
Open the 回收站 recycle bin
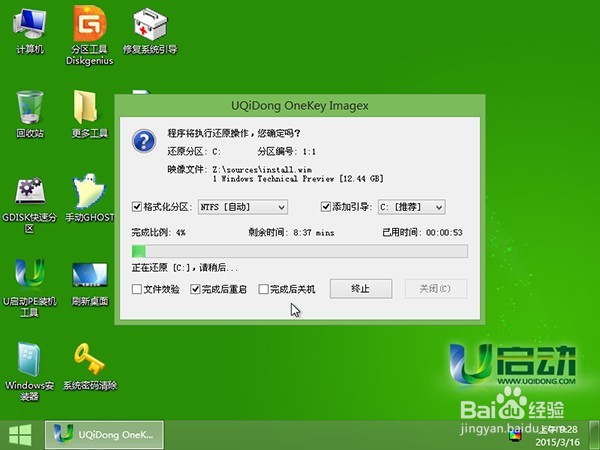click(29, 114)
